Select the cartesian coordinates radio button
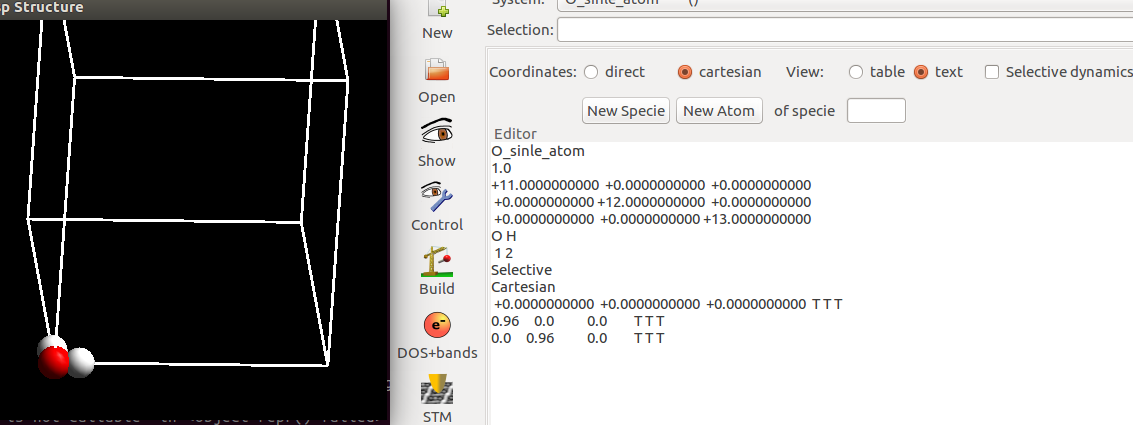 click(685, 72)
